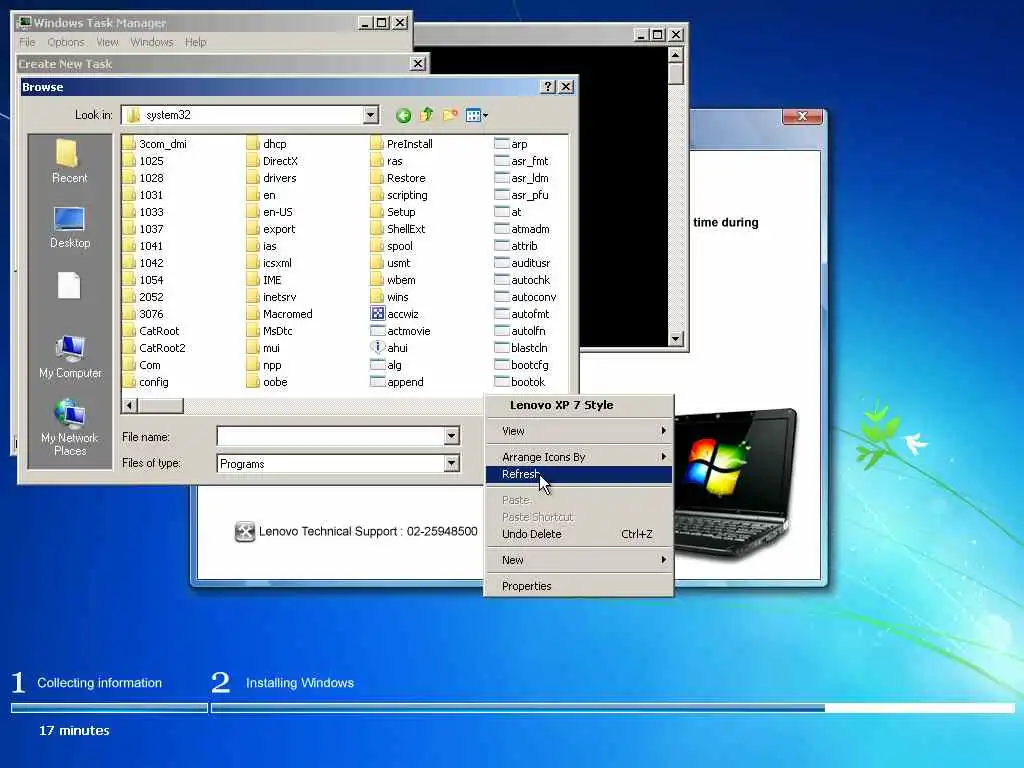Viewport: 1024px width, 768px height.
Task: Select the Macromed folder
Action: coord(280,314)
